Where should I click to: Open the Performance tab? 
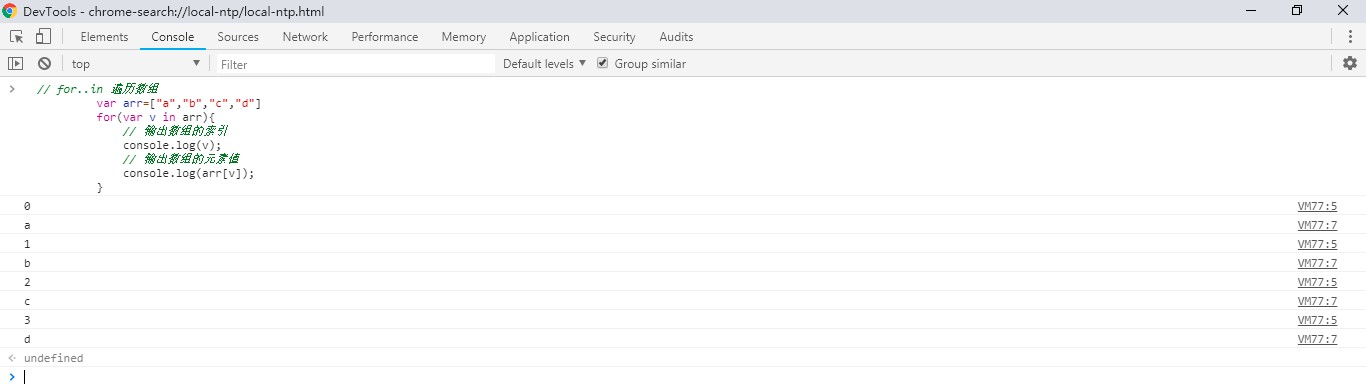click(x=385, y=37)
